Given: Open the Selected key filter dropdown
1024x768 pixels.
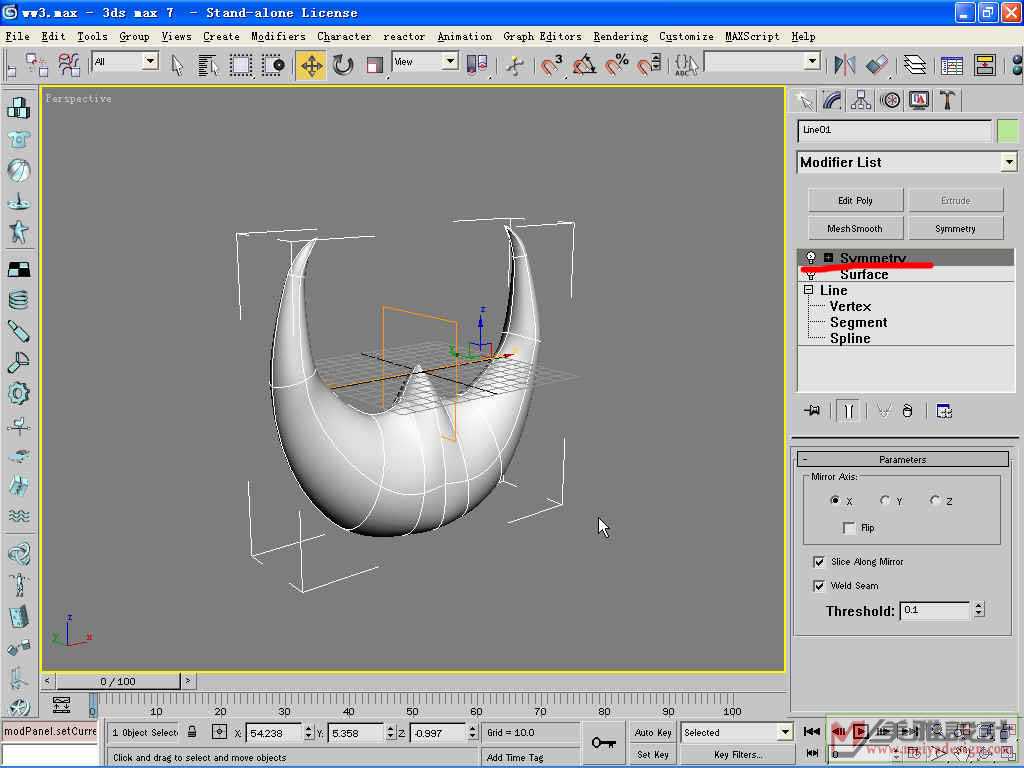Looking at the screenshot, I should click(x=786, y=732).
